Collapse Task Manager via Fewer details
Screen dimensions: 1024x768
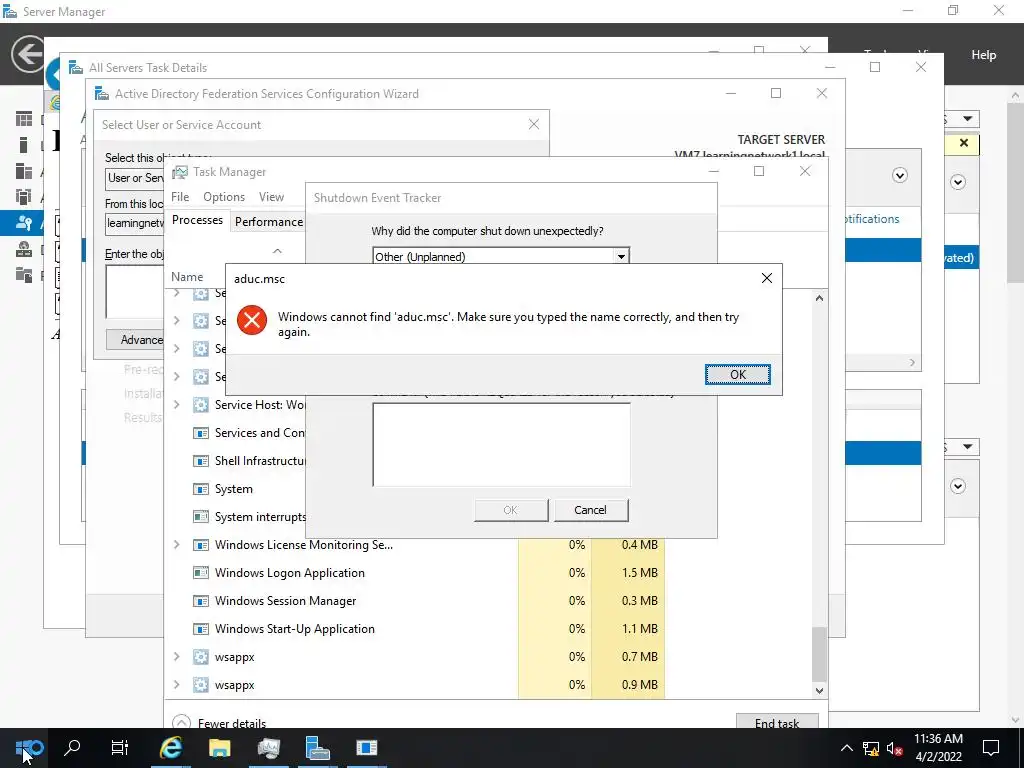pyautogui.click(x=219, y=722)
